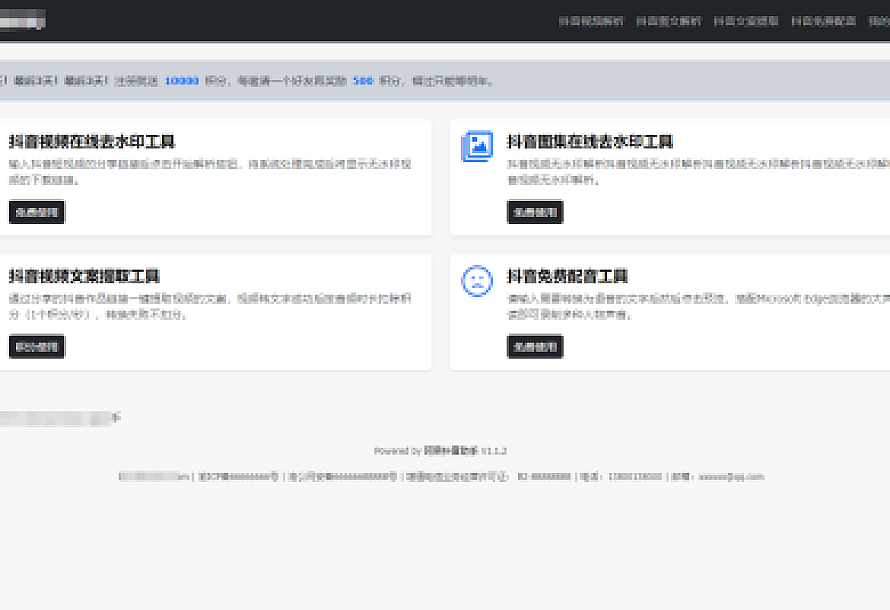Viewport: 890px width, 610px height.
Task: Open the 抖音视频解析 navigation item
Action: click(x=591, y=21)
